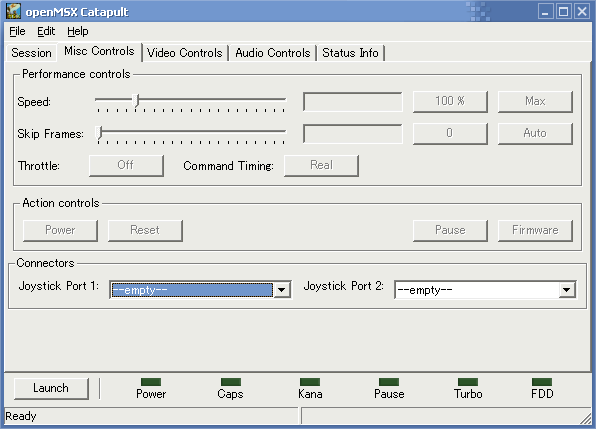596x429 pixels.
Task: Open Joystick Port 1 dropdown arrow
Action: [x=282, y=290]
